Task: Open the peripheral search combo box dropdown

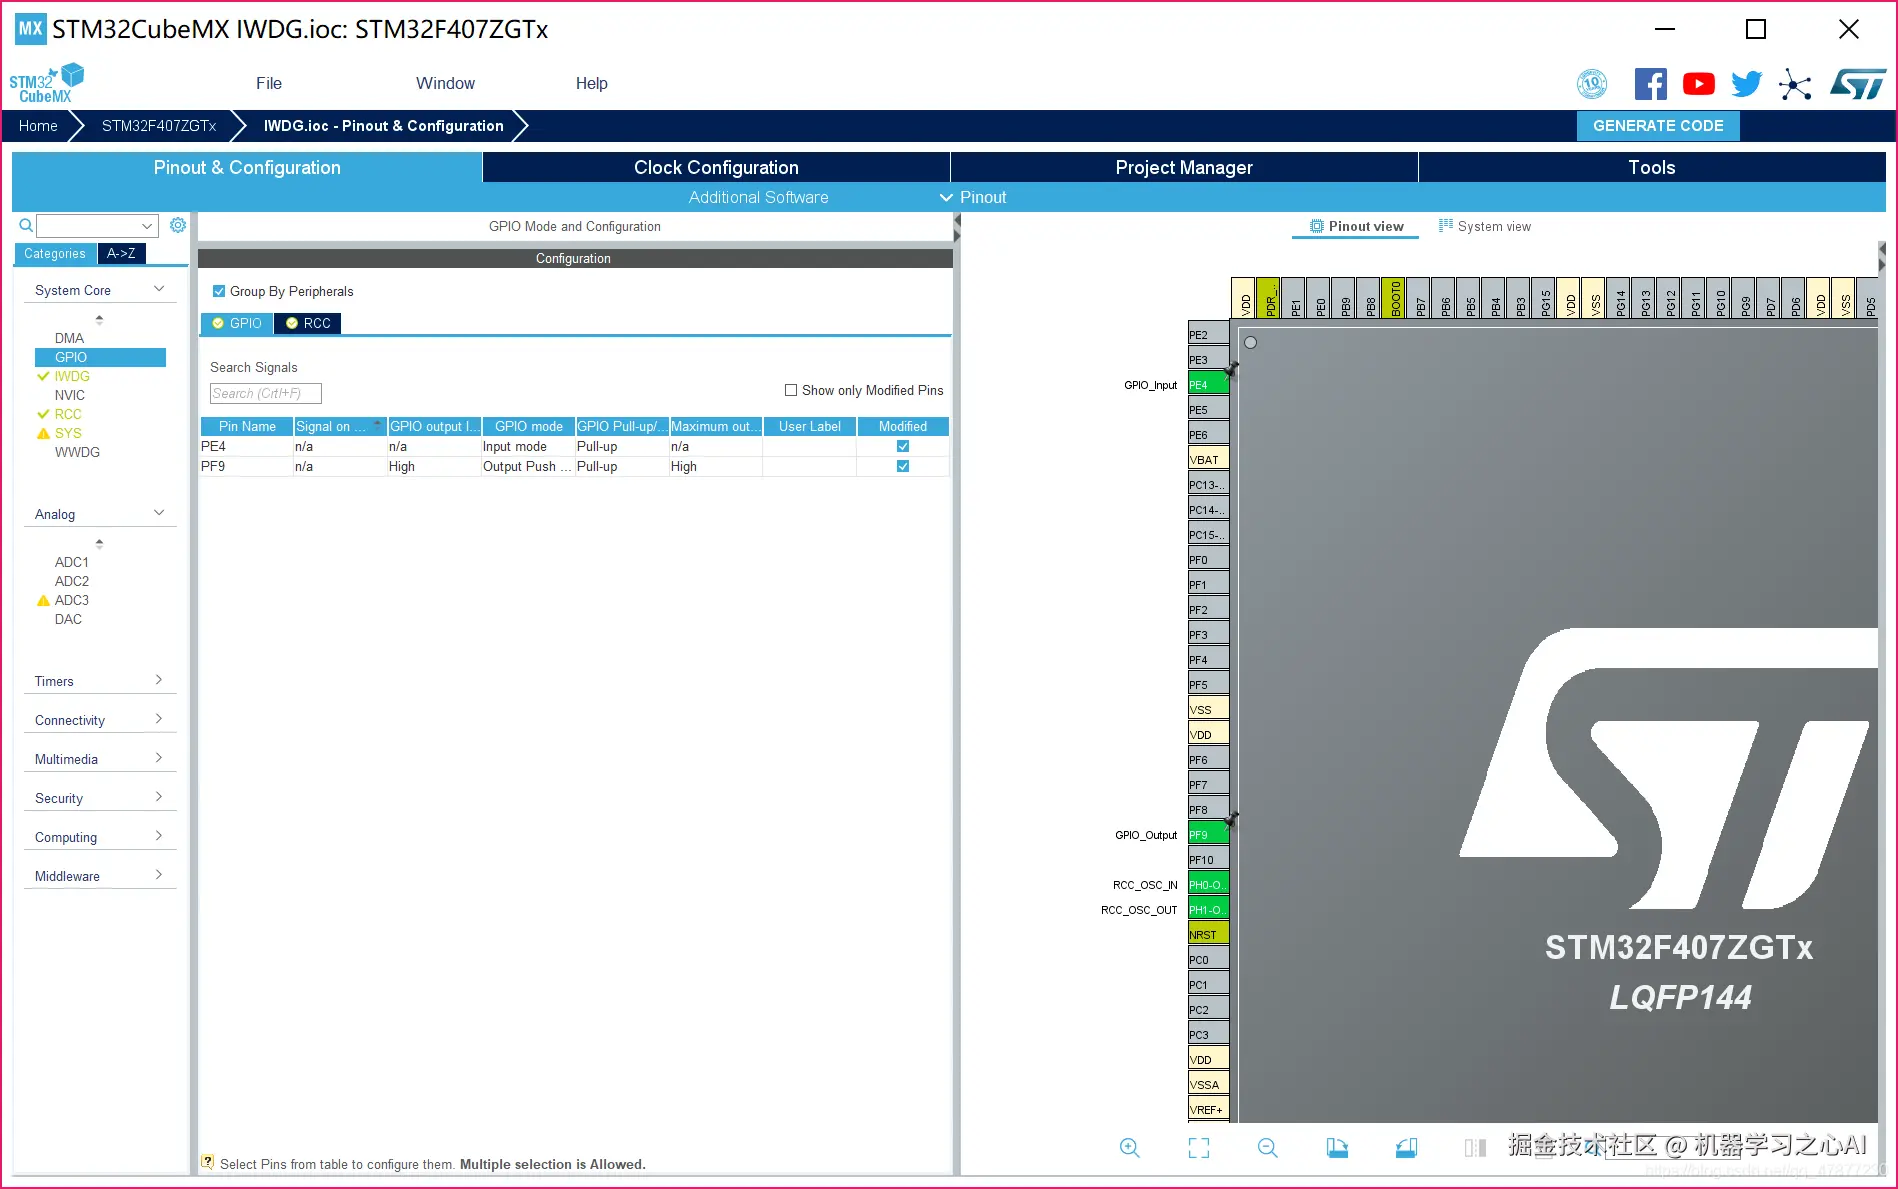Action: (147, 226)
